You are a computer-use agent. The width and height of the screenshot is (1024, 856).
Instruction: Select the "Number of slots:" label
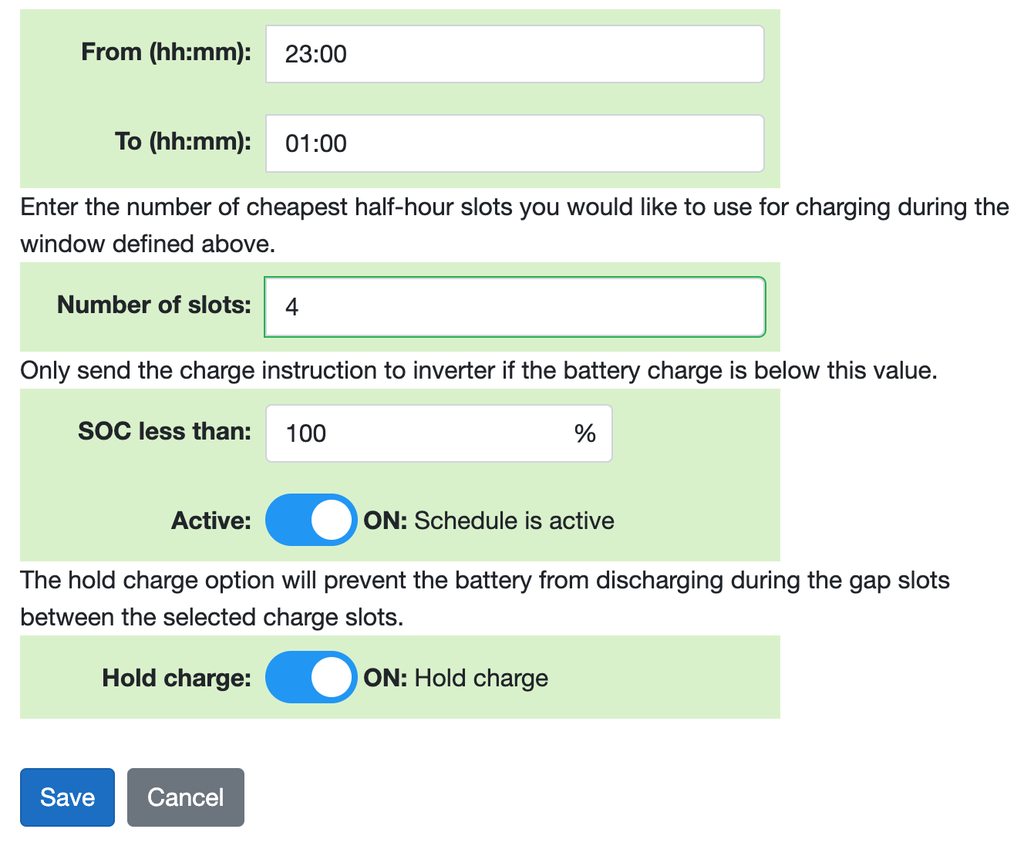(154, 305)
